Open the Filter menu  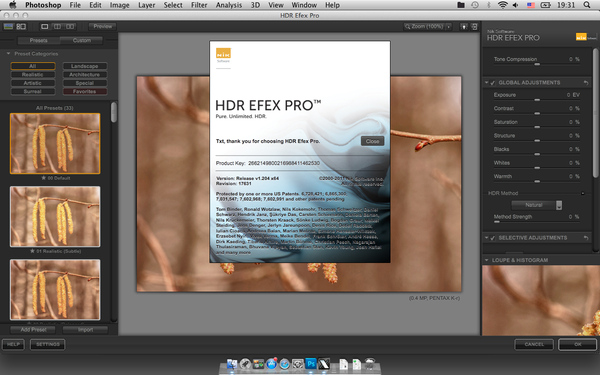pos(199,5)
